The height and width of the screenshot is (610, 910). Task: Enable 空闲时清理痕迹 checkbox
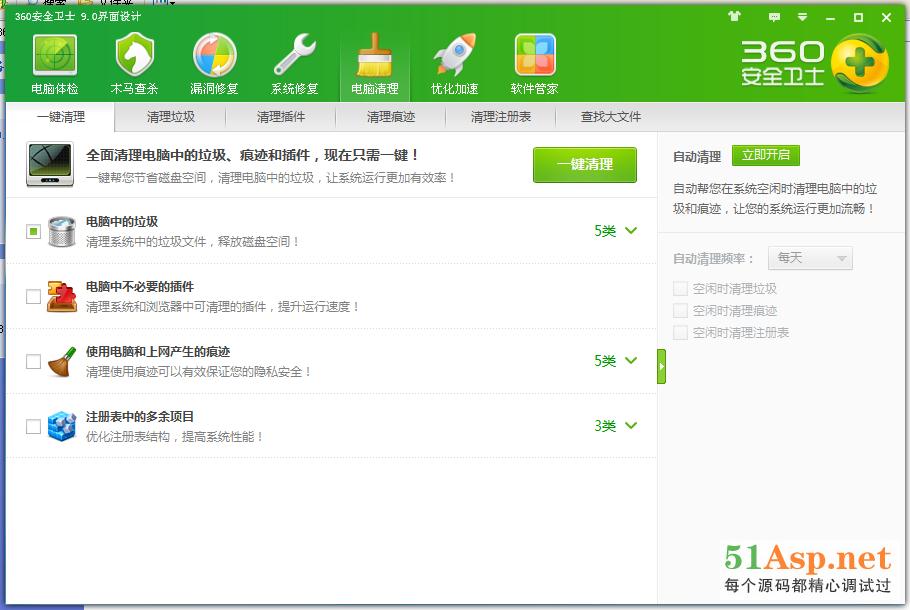[680, 311]
